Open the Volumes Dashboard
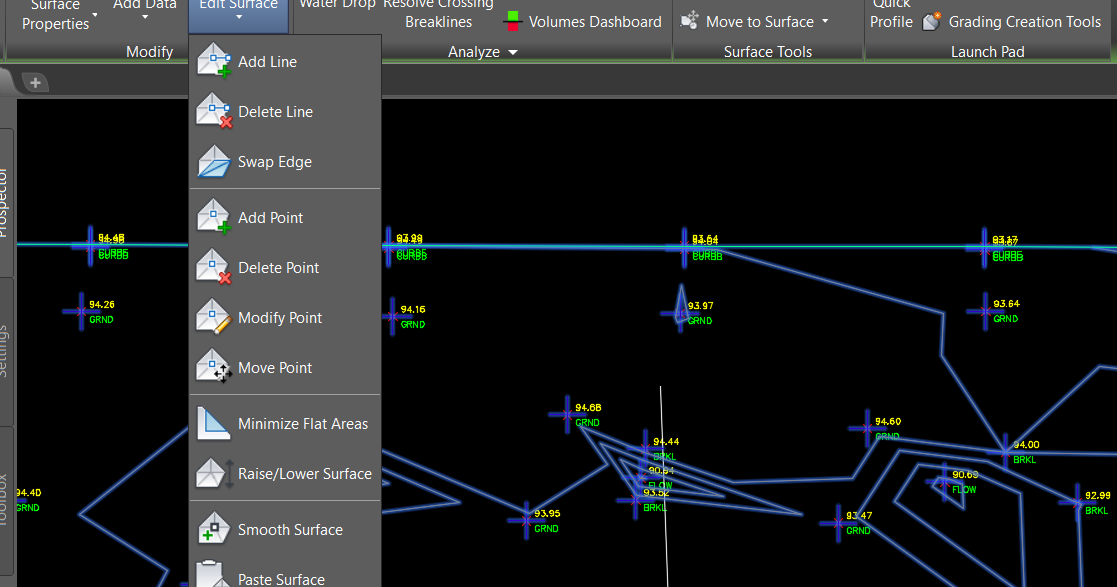The image size is (1117, 587). pyautogui.click(x=584, y=21)
